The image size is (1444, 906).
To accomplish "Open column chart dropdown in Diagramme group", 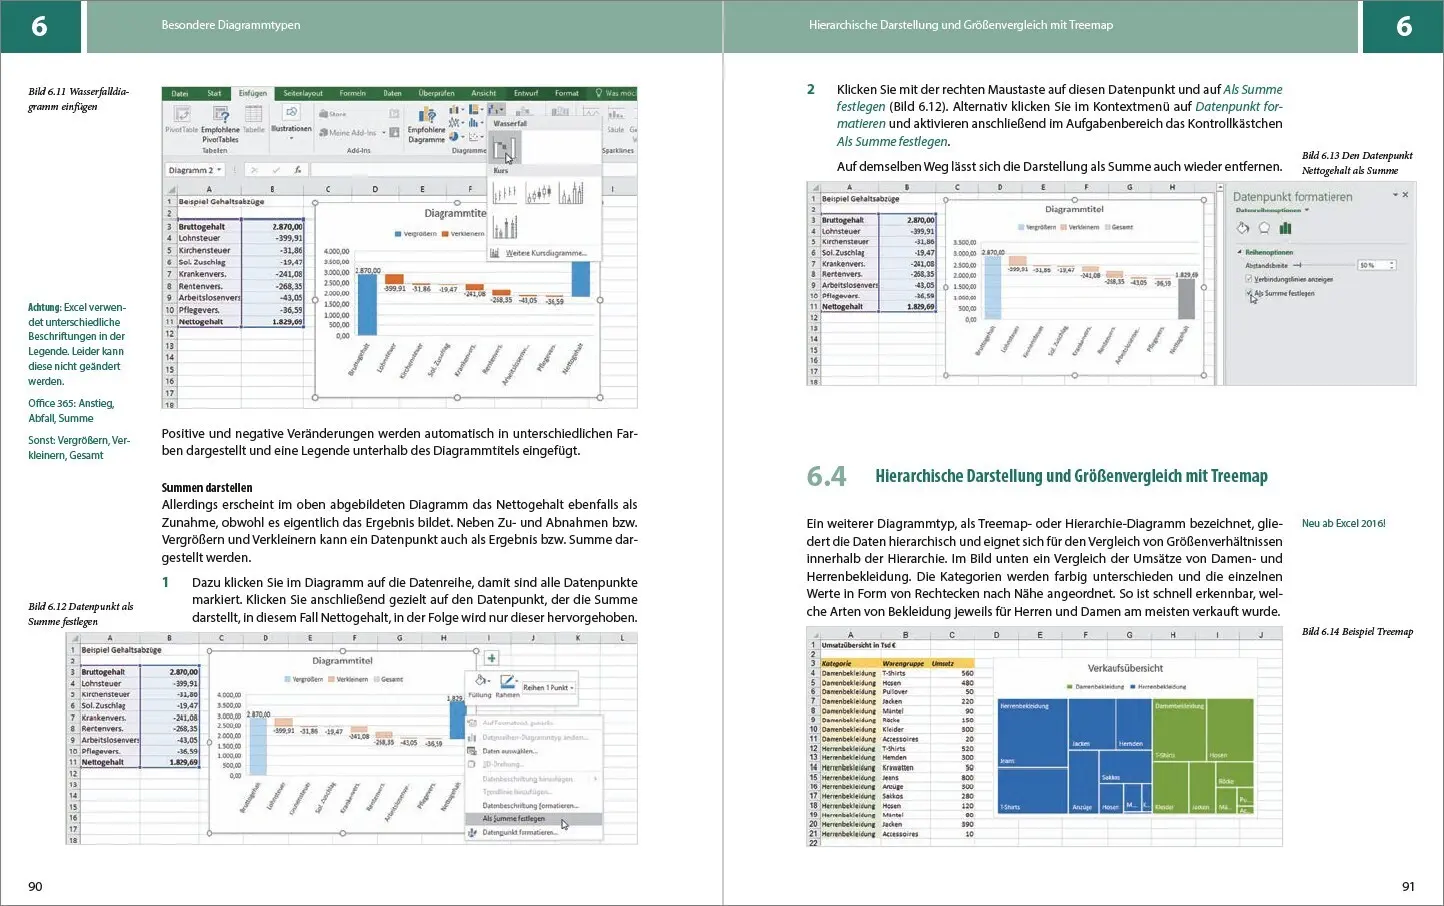I will point(457,109).
